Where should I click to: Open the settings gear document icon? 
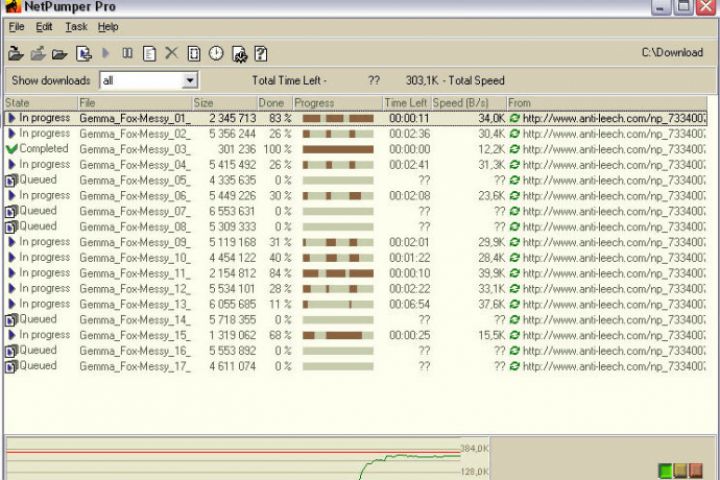(239, 54)
